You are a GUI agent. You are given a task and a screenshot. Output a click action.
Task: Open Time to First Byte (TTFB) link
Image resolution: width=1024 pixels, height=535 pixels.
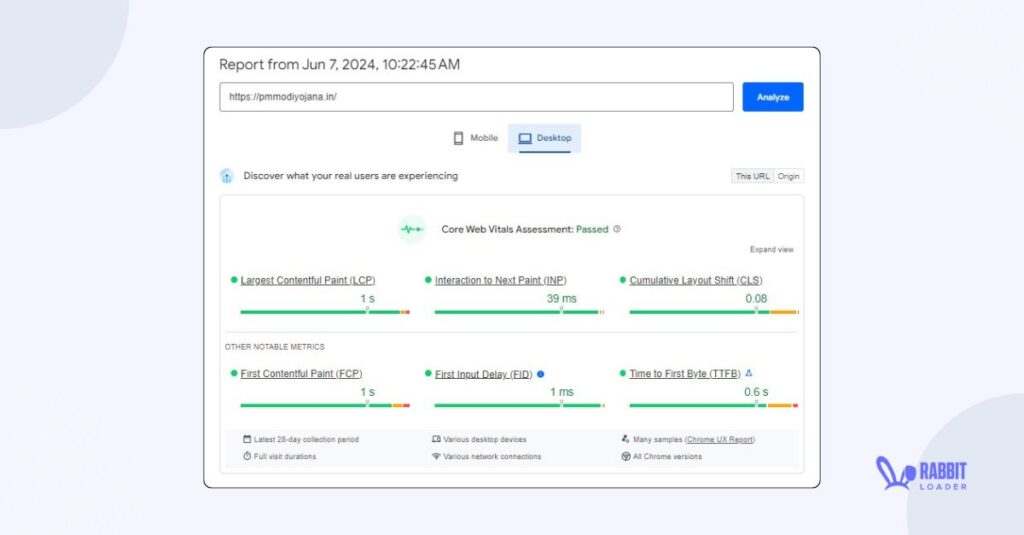click(x=684, y=374)
